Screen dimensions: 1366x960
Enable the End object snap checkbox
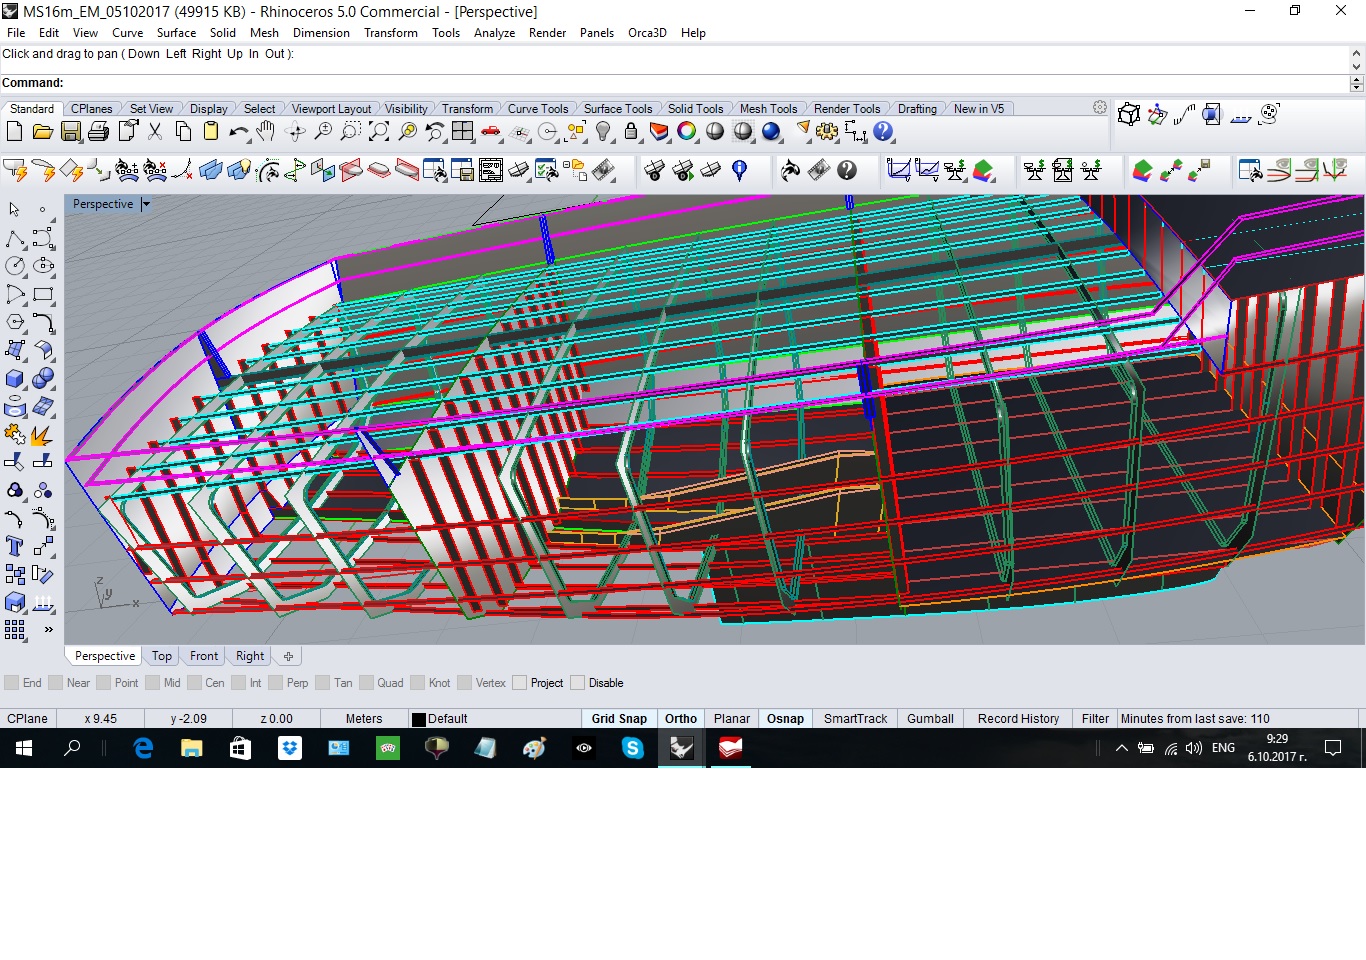click(x=12, y=683)
